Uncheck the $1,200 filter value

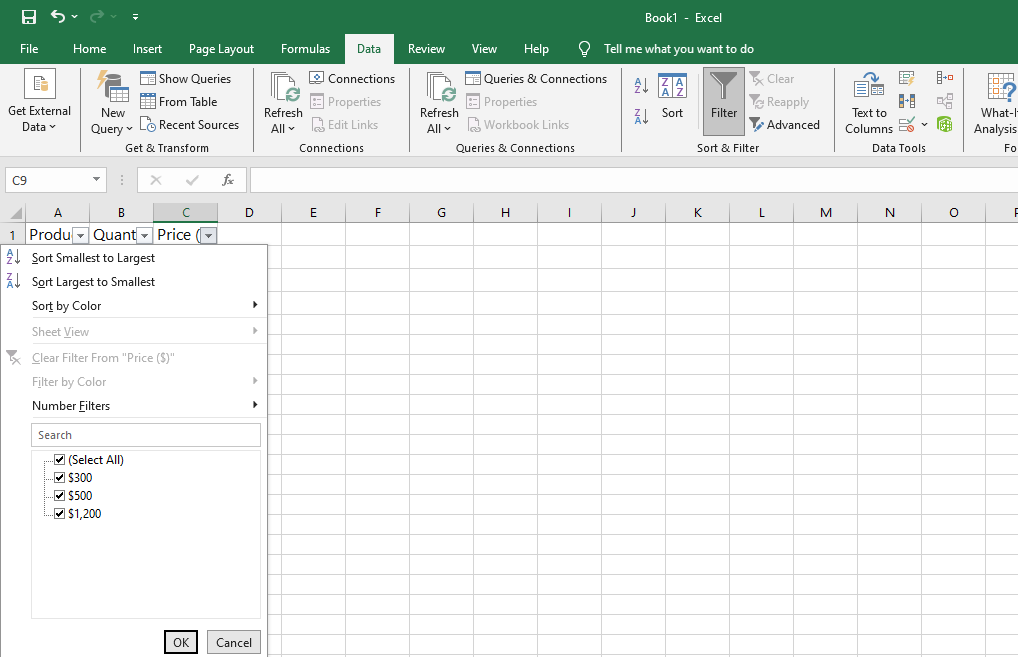(x=60, y=511)
